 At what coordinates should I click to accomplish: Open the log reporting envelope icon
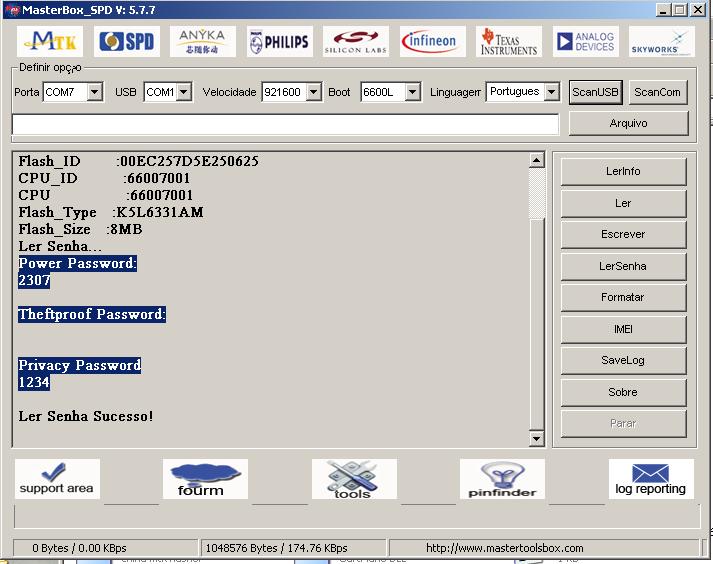(x=651, y=479)
